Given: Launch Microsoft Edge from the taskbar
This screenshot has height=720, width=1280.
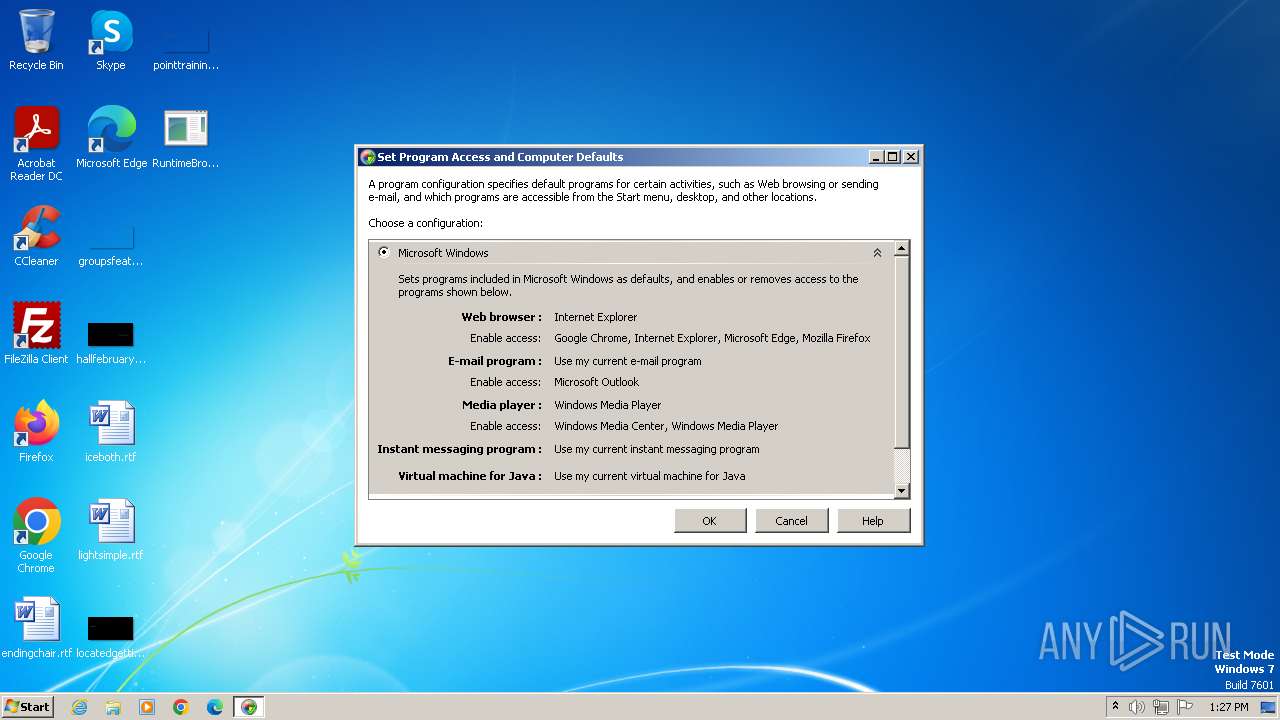Looking at the screenshot, I should [215, 707].
